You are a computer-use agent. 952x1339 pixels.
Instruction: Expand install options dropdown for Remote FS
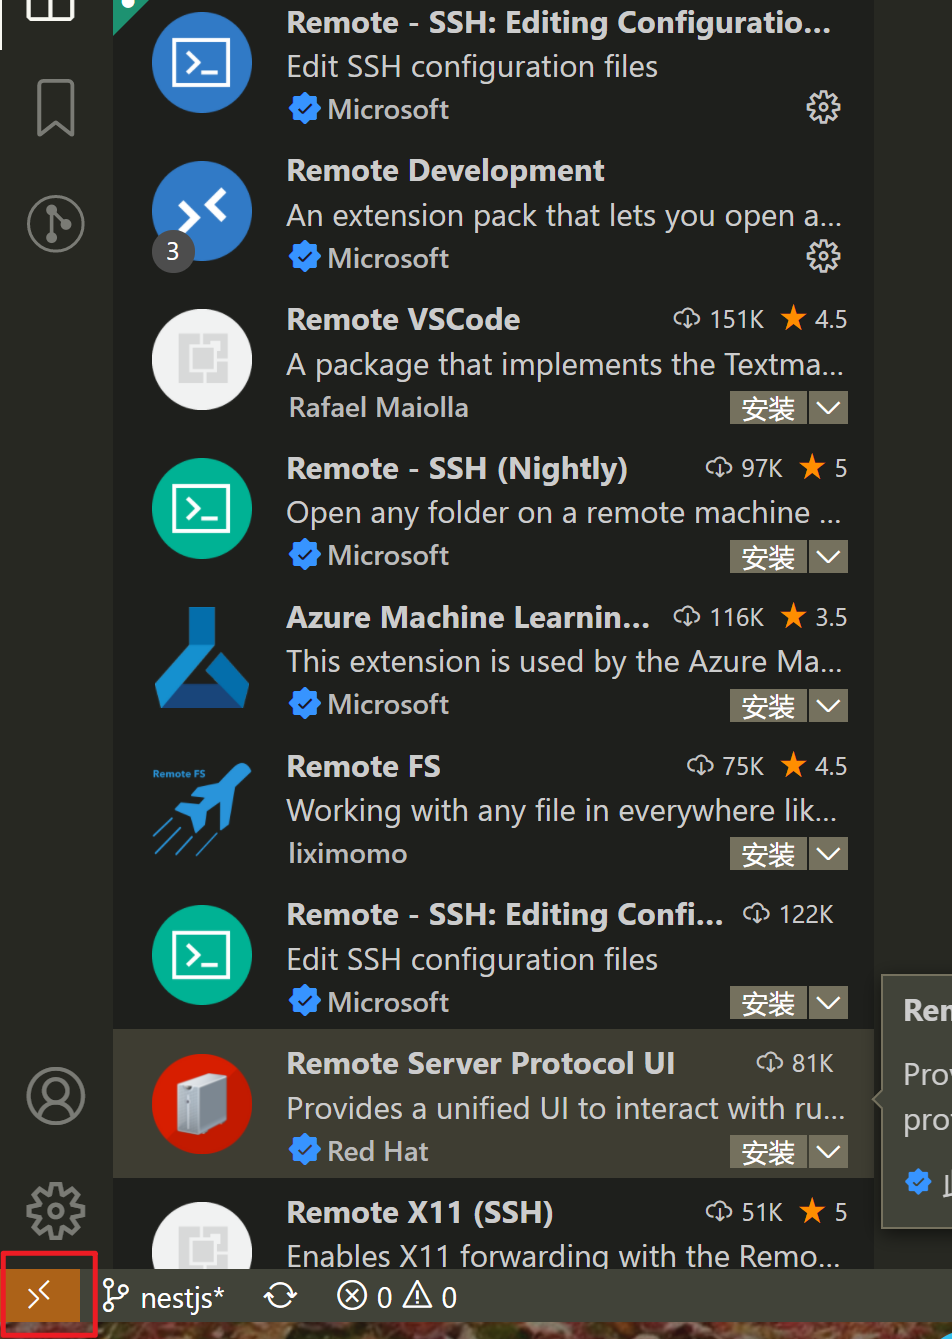828,854
